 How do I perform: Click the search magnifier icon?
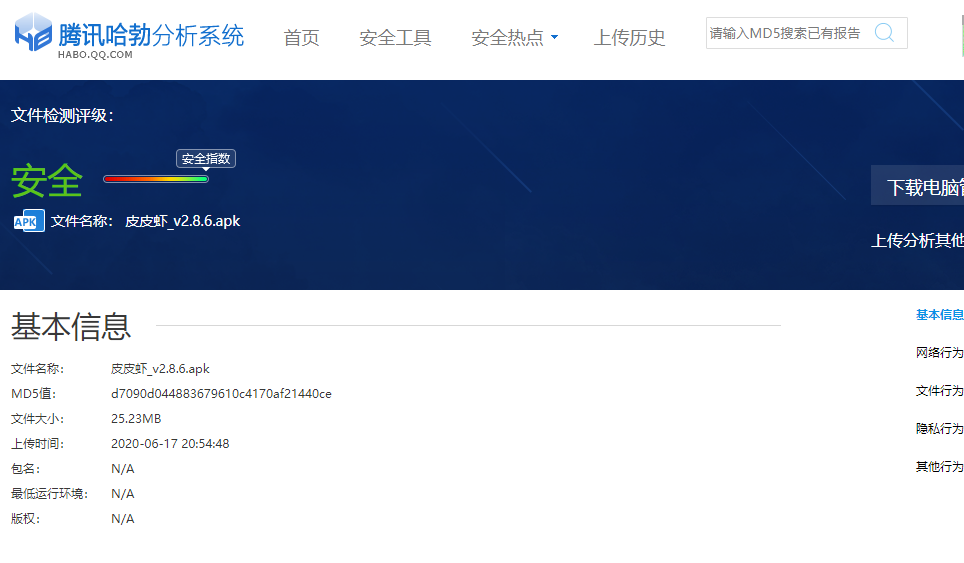[884, 33]
